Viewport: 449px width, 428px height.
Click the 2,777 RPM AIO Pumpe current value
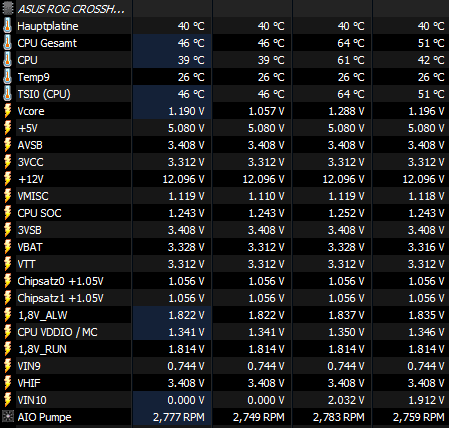click(x=179, y=417)
